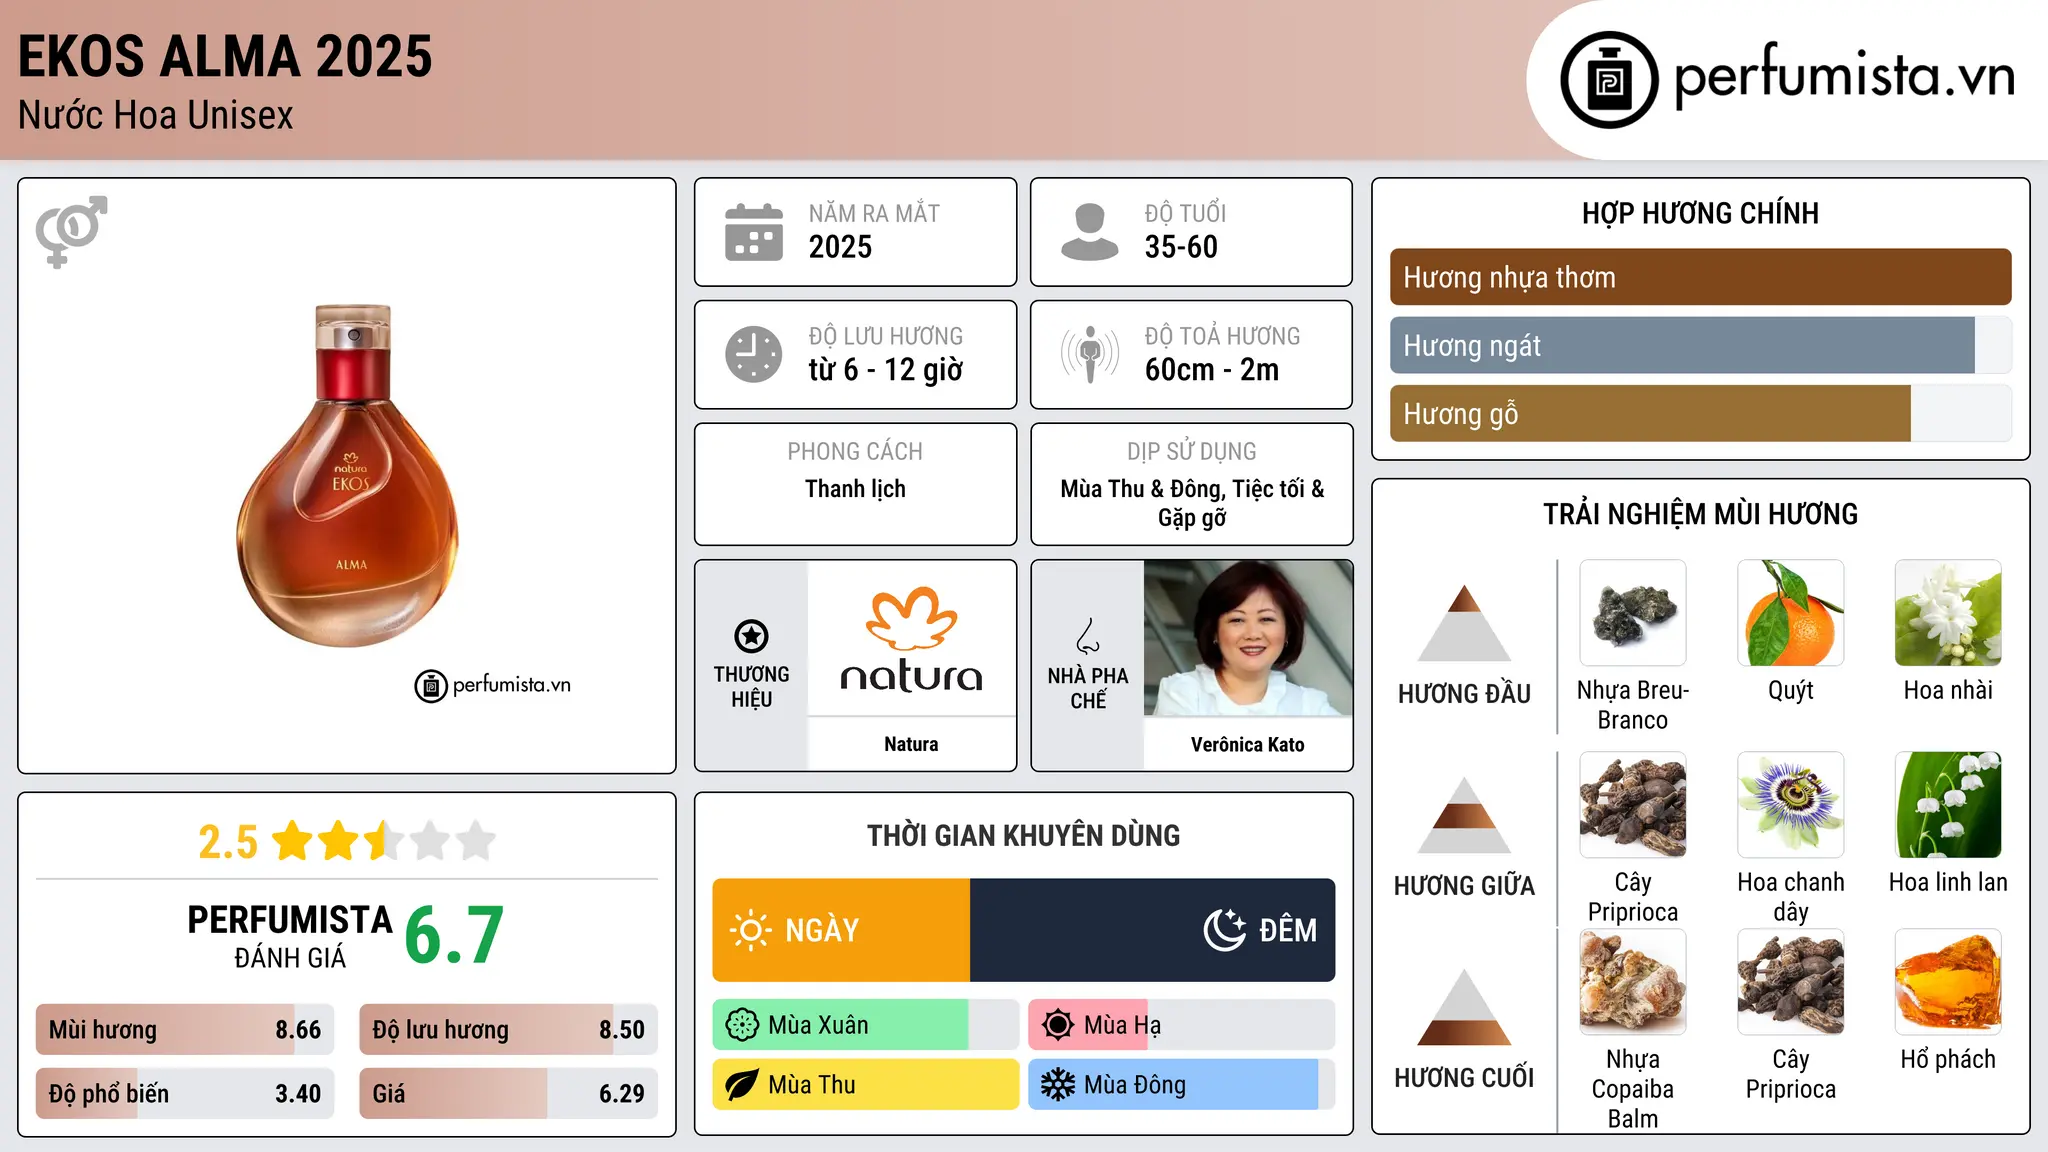Click the perfumista.vn bottle logo icon
The width and height of the screenshot is (2048, 1152).
pyautogui.click(x=1609, y=80)
